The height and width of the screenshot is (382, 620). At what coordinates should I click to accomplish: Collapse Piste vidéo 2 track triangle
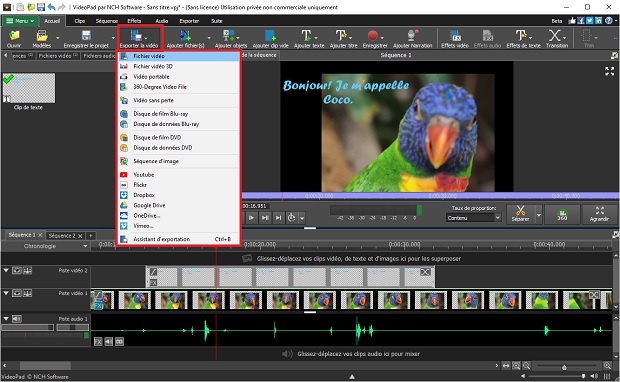[x=6, y=270]
